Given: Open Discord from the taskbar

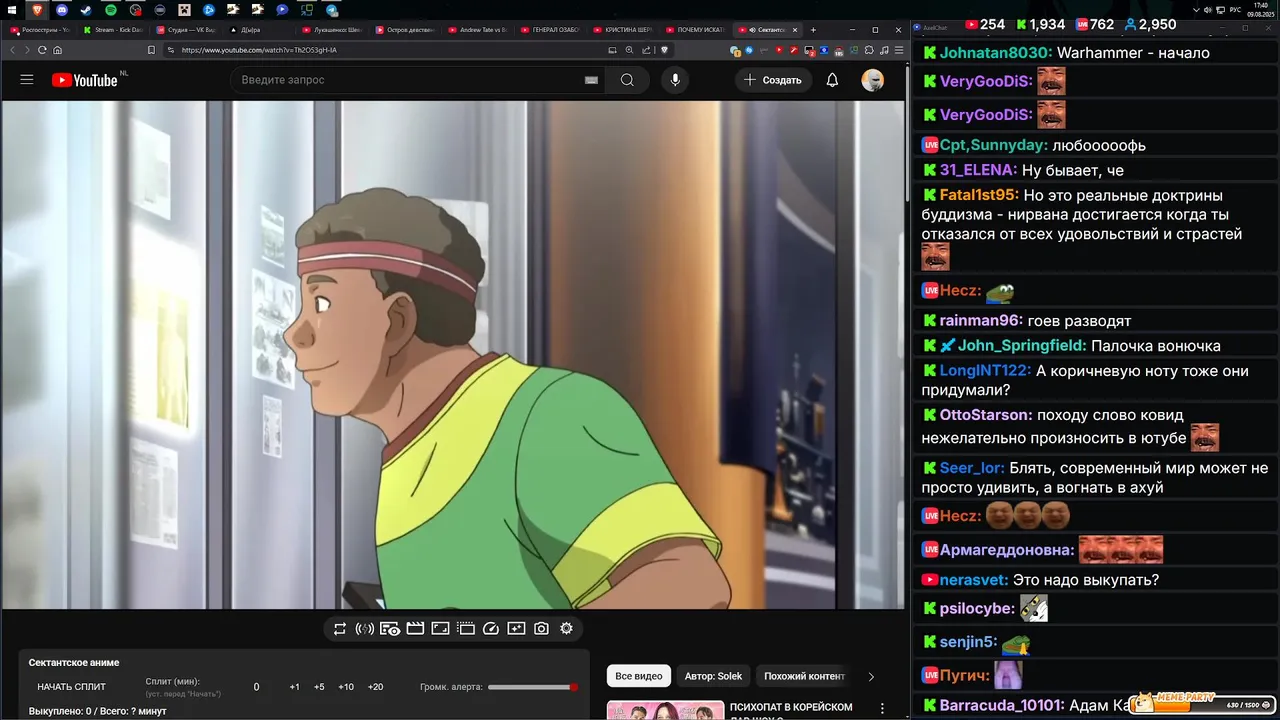Looking at the screenshot, I should click(x=62, y=10).
